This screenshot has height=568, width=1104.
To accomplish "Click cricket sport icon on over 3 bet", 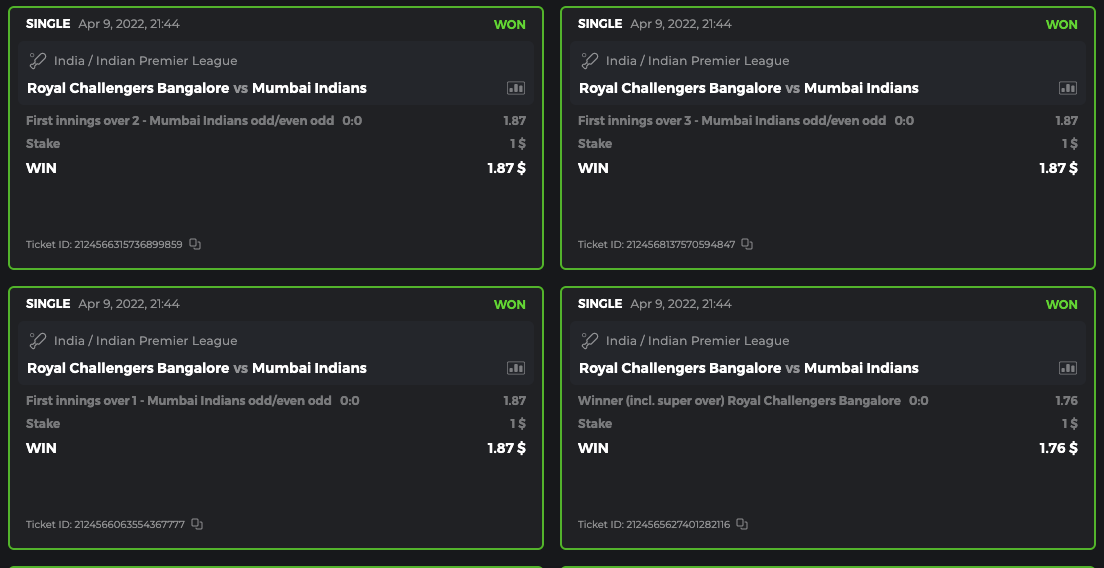I will (x=590, y=61).
